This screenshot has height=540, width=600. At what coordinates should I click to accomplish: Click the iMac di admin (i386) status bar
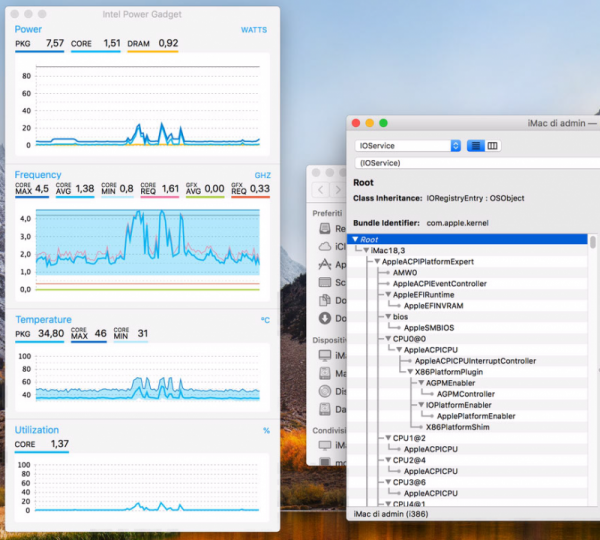point(391,514)
